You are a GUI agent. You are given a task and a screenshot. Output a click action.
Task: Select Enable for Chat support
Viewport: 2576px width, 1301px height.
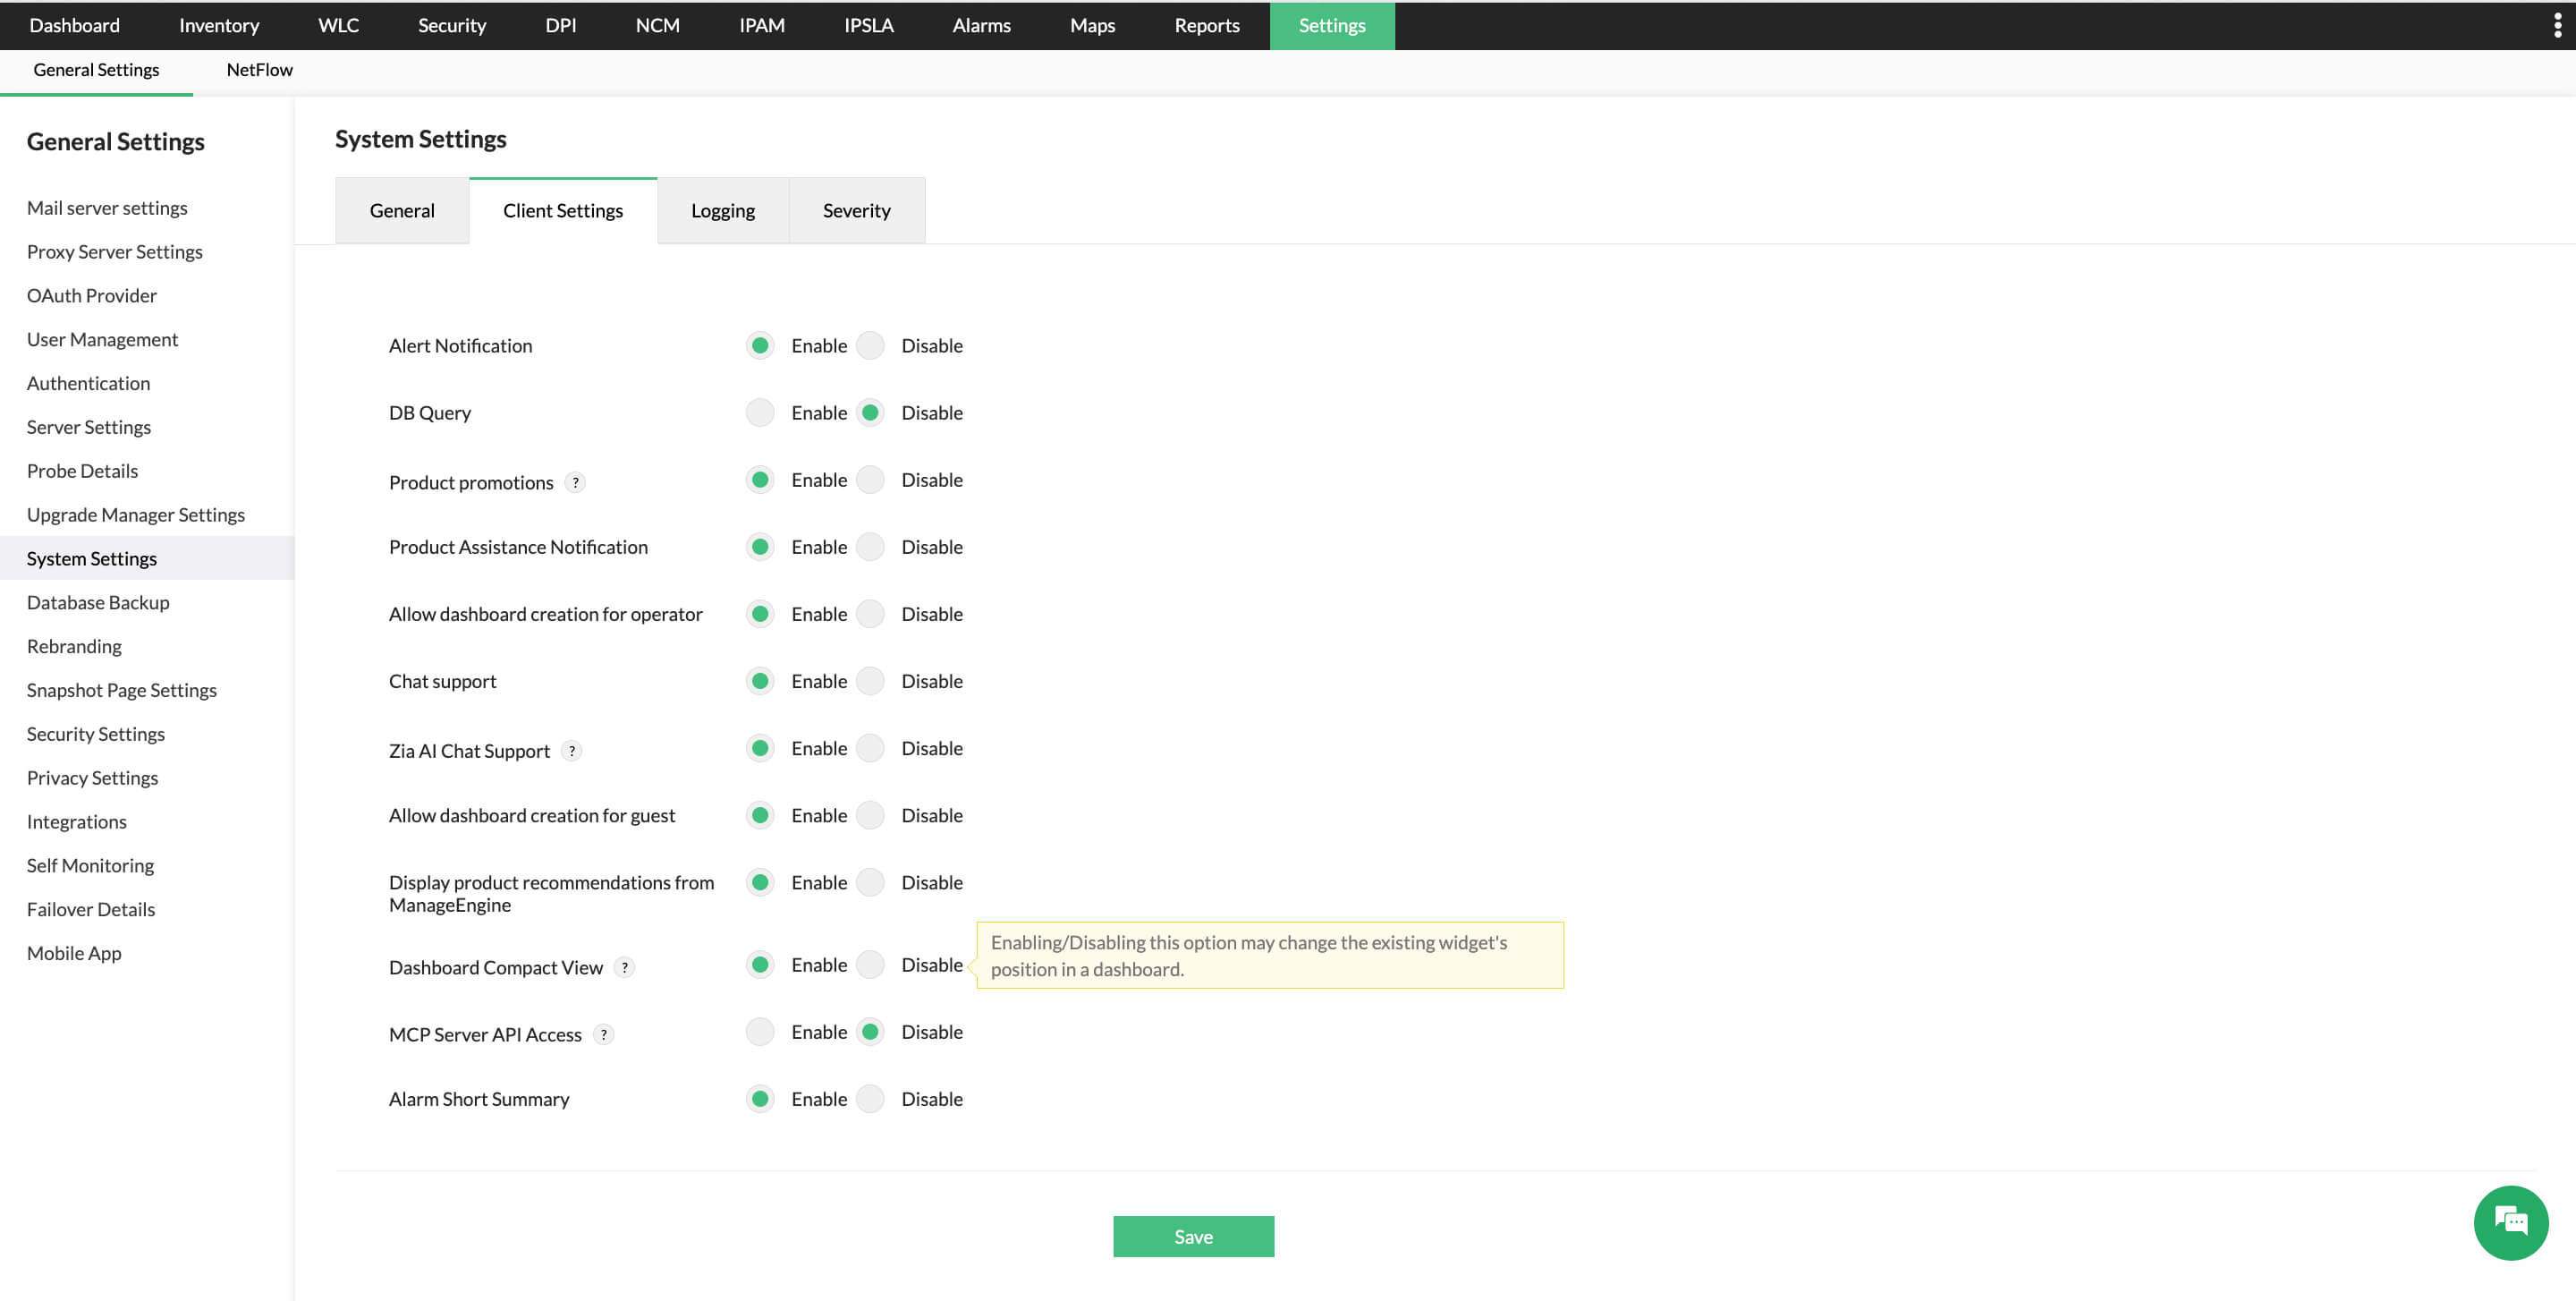[x=760, y=681]
